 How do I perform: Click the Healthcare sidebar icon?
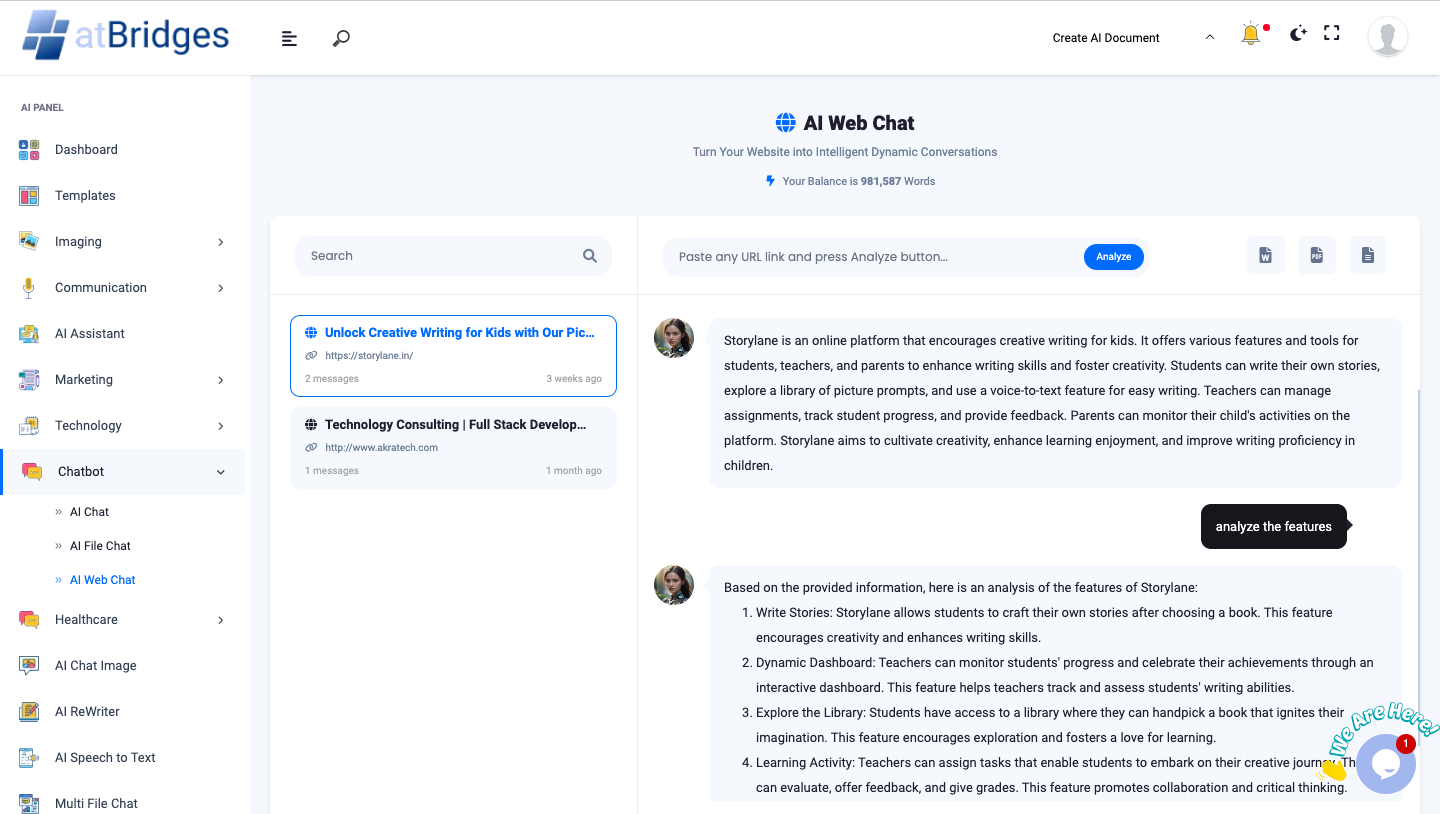(x=29, y=620)
